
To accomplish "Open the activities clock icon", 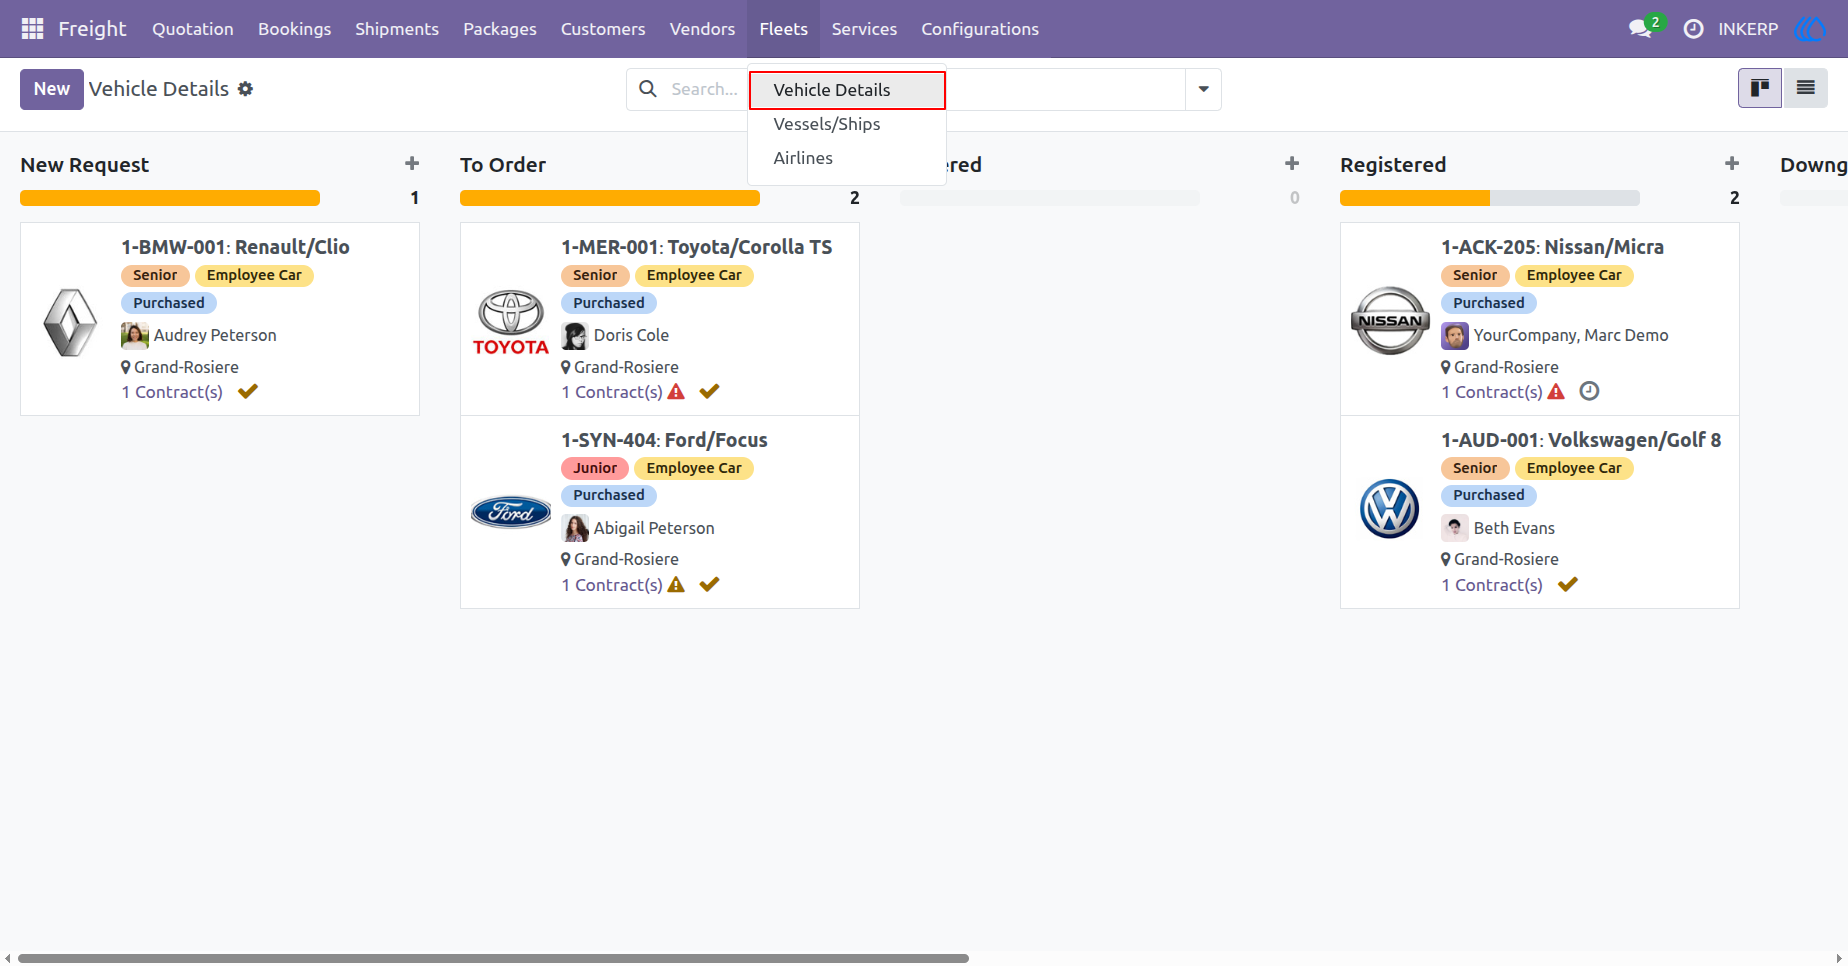I will pos(1693,29).
